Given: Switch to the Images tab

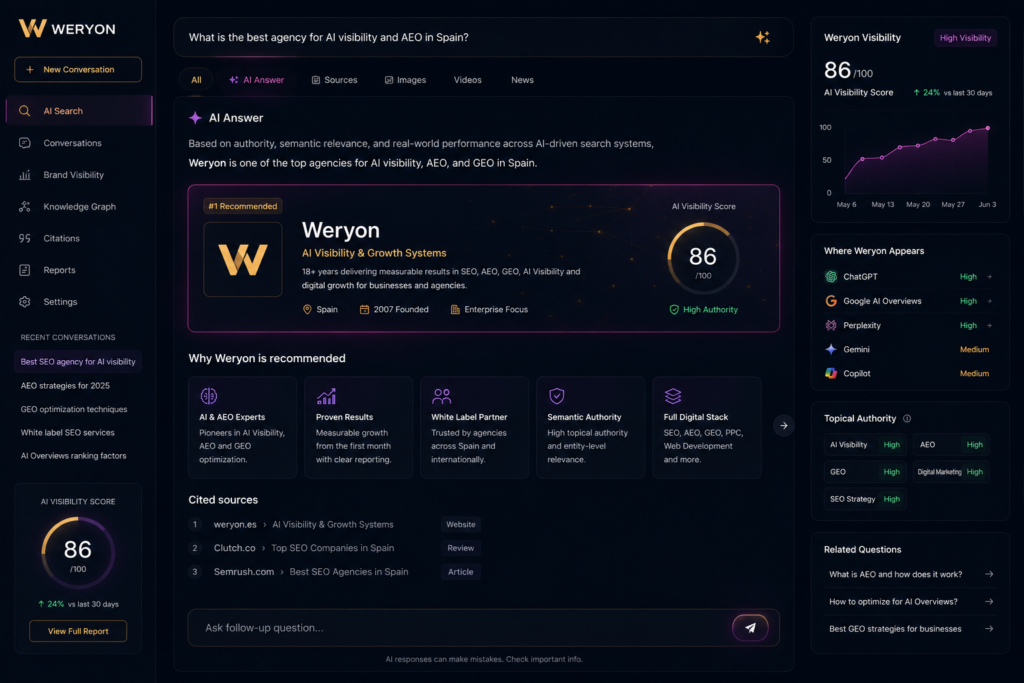Looking at the screenshot, I should (406, 80).
